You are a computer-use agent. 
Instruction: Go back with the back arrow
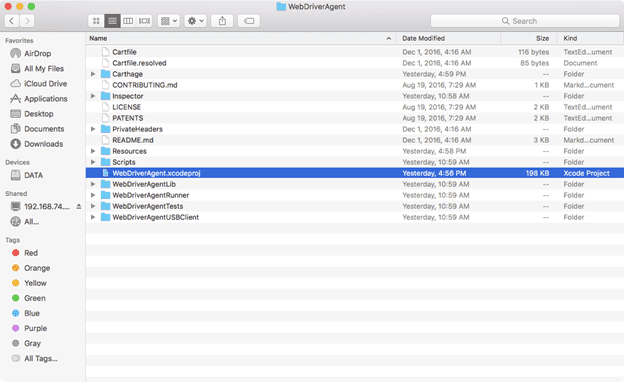[x=12, y=21]
